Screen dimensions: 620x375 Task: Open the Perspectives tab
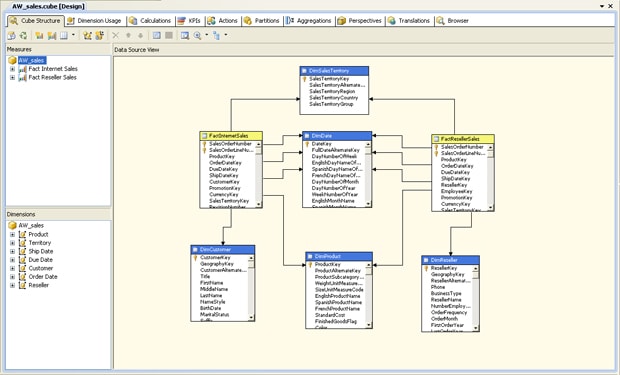(x=360, y=21)
